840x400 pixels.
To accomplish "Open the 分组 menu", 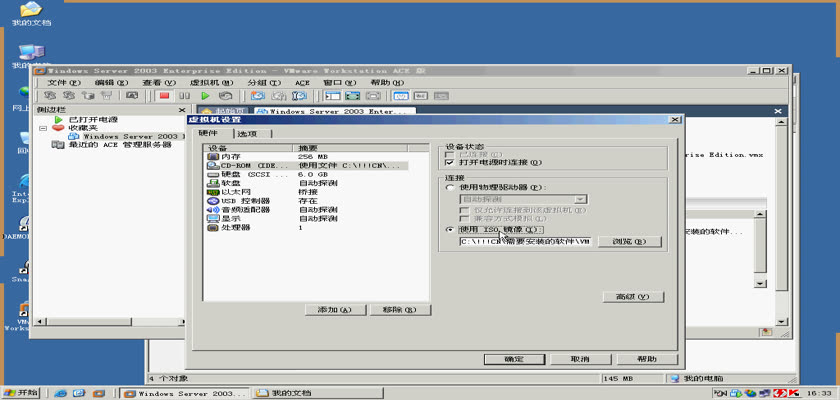I will [264, 82].
